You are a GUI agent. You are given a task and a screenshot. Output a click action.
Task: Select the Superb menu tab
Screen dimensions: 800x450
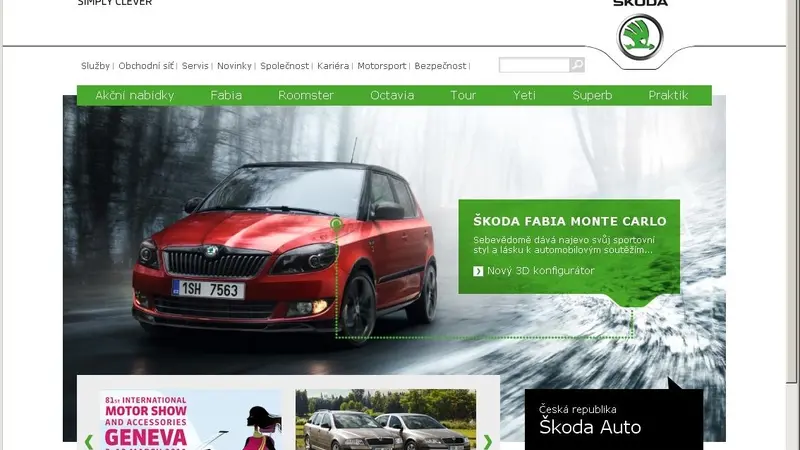pos(592,95)
